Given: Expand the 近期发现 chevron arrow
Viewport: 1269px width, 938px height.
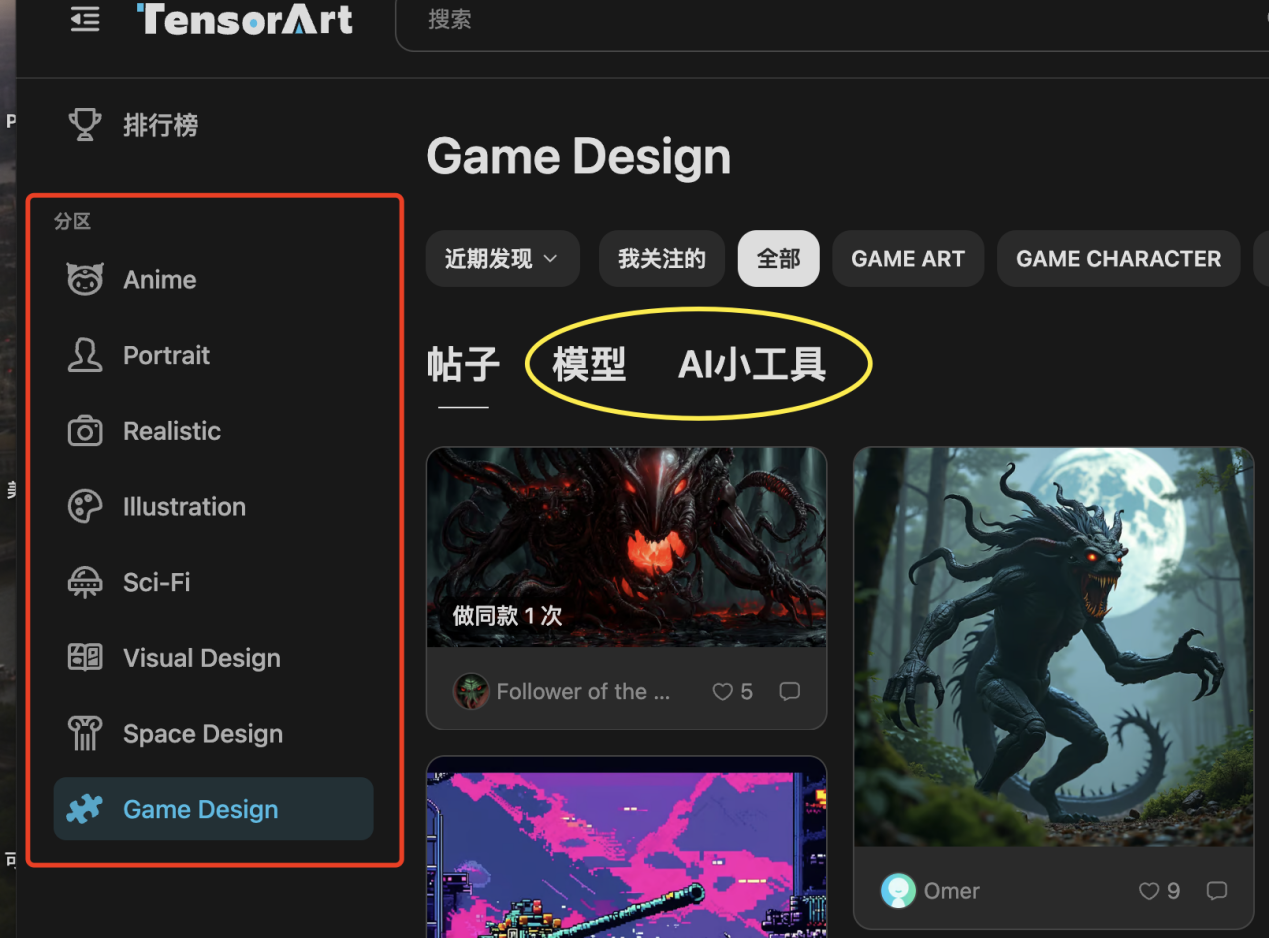Looking at the screenshot, I should pos(548,258).
